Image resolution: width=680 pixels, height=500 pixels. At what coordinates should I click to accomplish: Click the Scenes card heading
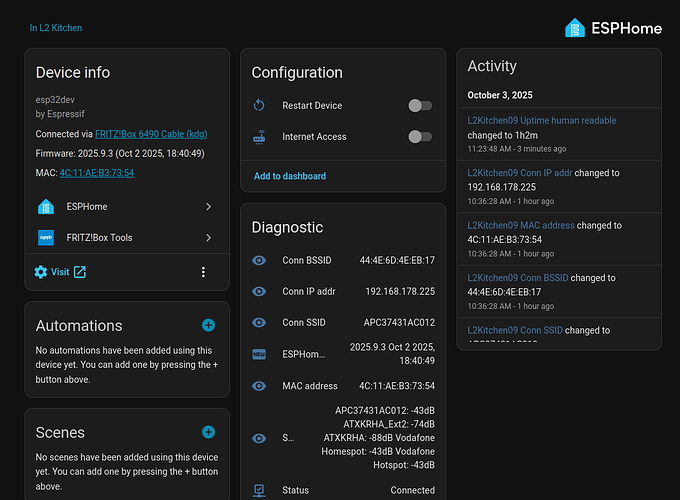(60, 433)
